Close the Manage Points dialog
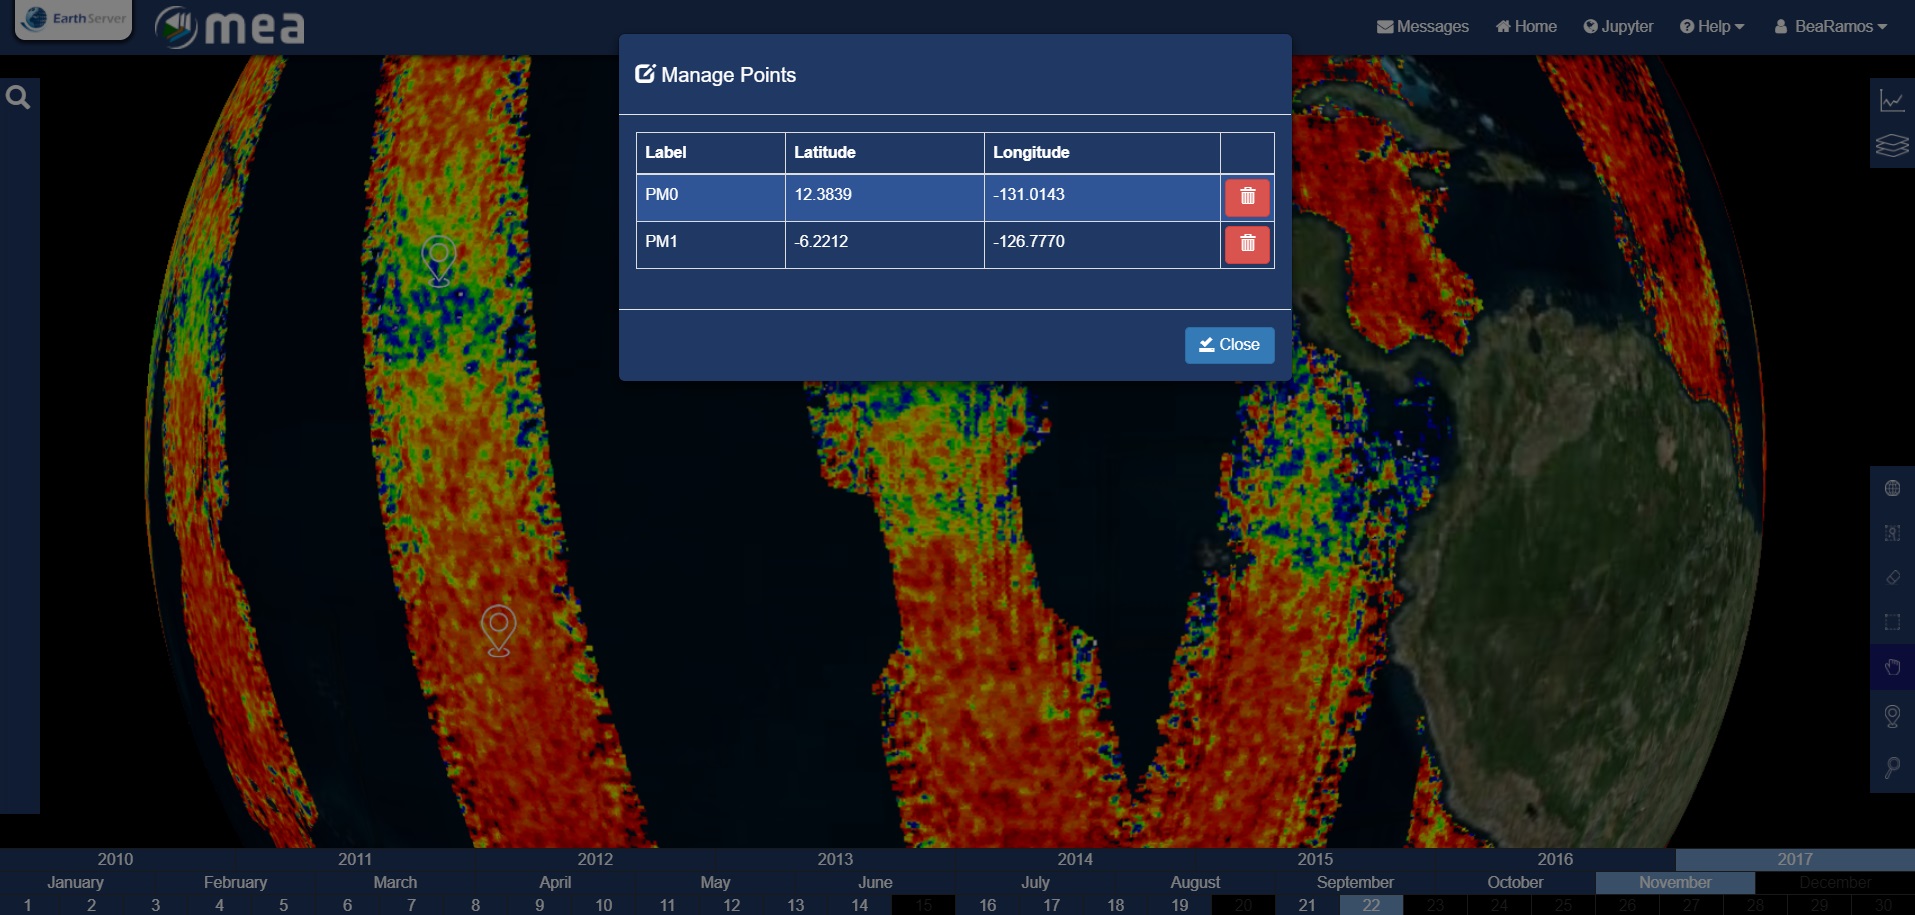Image resolution: width=1915 pixels, height=915 pixels. [1229, 345]
